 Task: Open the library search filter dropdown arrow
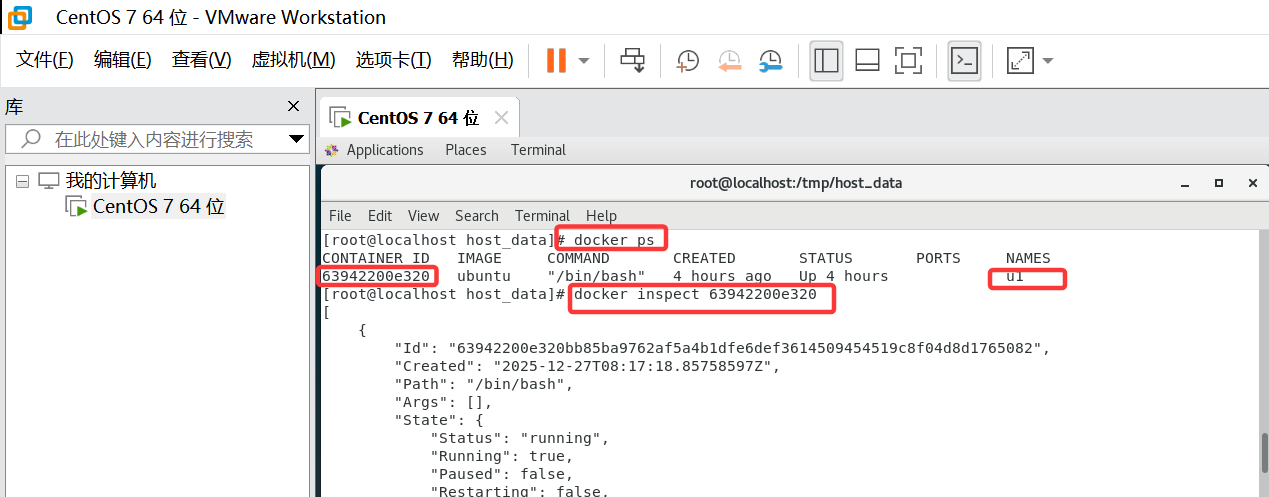tap(297, 139)
